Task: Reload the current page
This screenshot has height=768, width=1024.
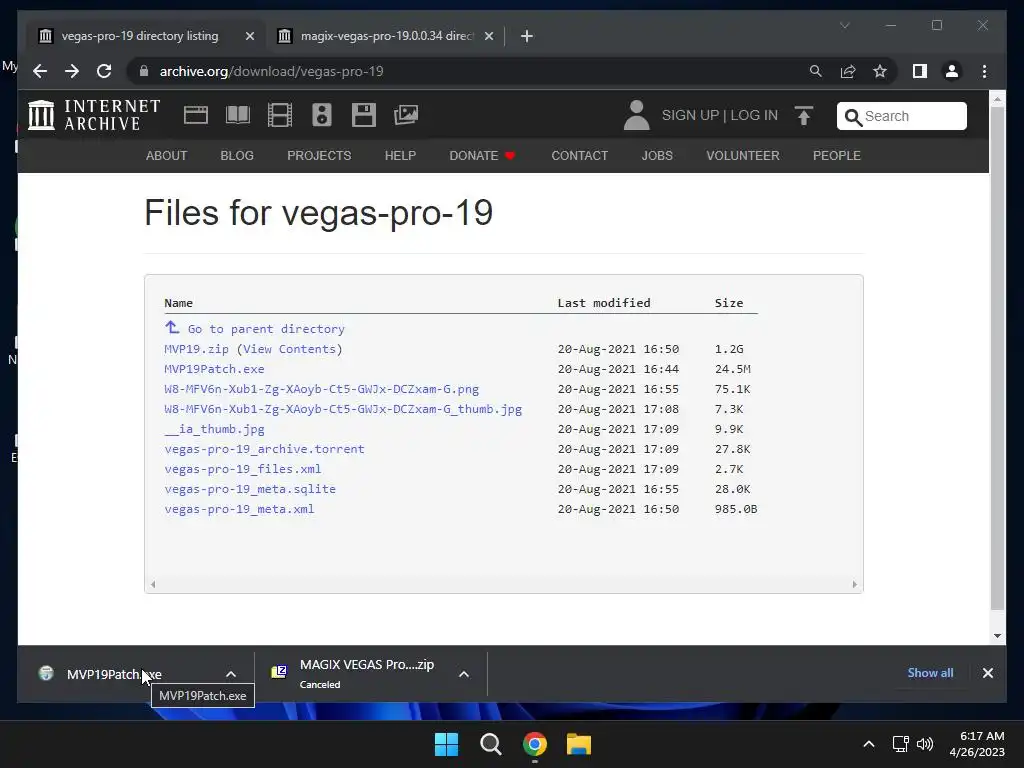Action: click(x=104, y=71)
